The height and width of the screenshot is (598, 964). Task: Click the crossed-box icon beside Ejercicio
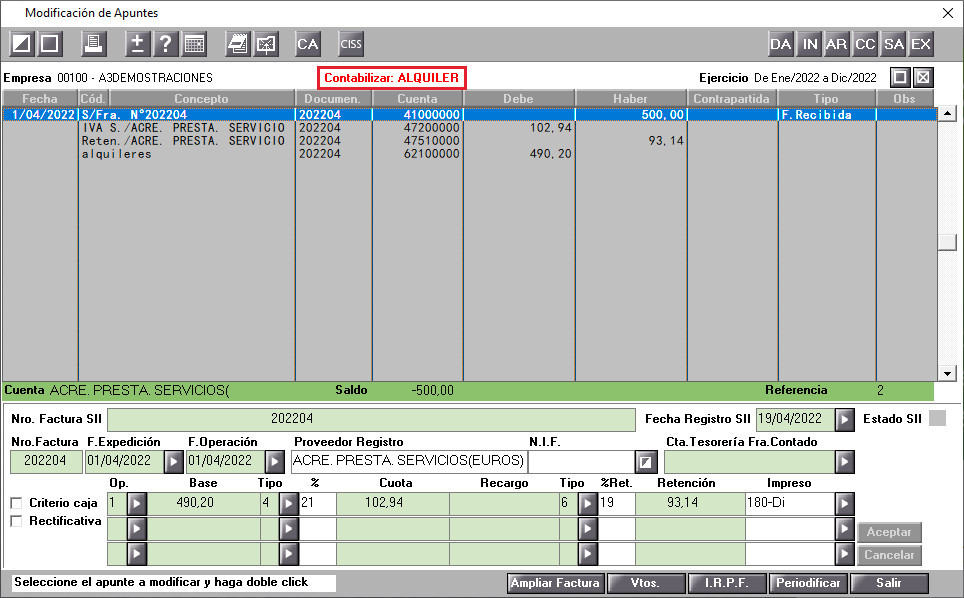[x=923, y=77]
